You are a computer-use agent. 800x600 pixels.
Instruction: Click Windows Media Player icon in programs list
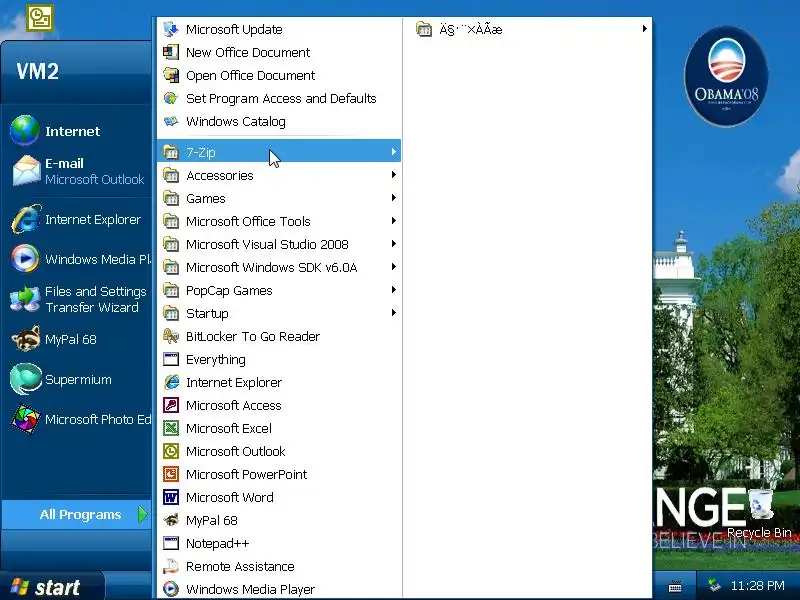[171, 589]
